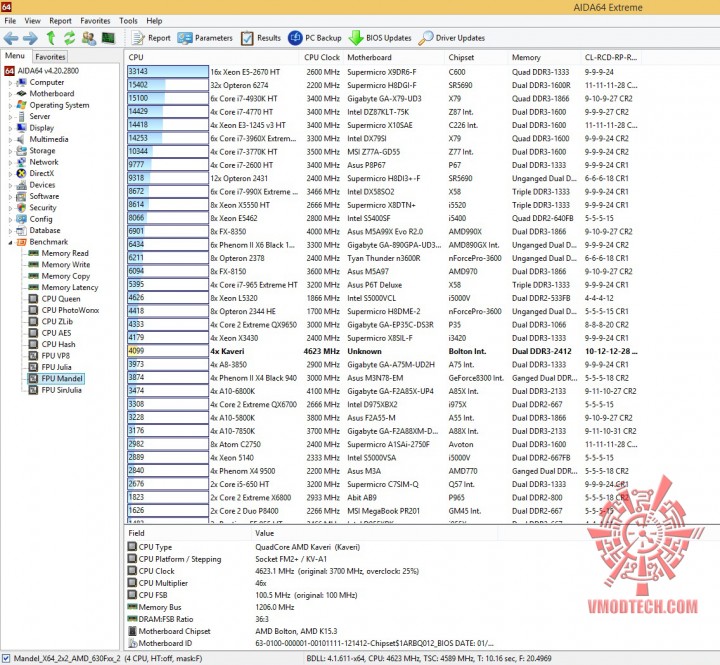Launch PC Backup
The height and width of the screenshot is (665, 720).
tap(315, 38)
